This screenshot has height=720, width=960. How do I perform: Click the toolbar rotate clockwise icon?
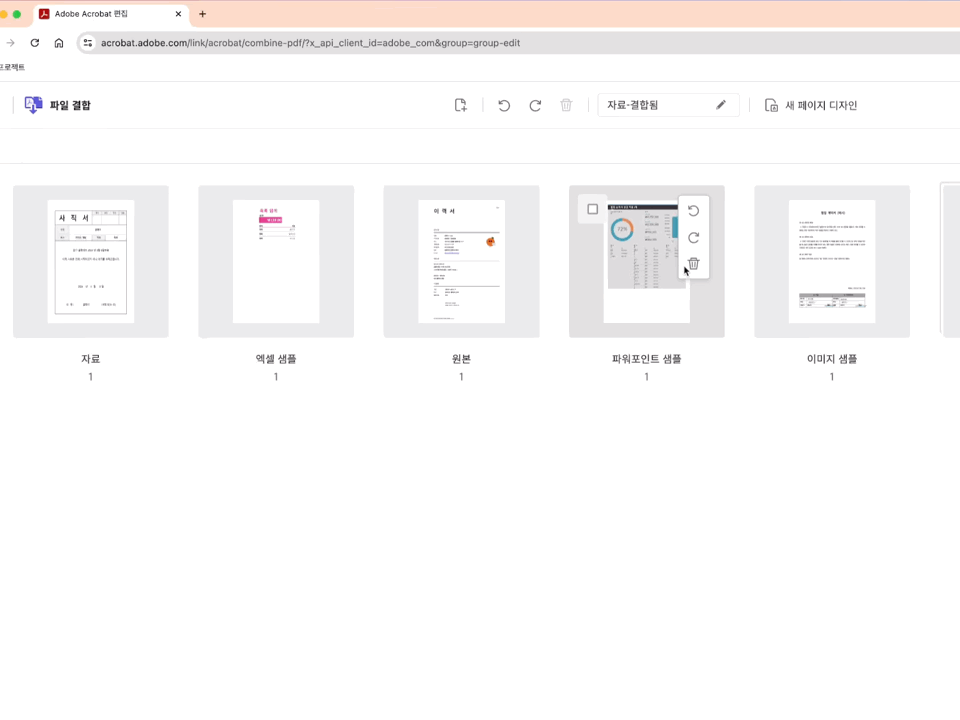(x=535, y=105)
